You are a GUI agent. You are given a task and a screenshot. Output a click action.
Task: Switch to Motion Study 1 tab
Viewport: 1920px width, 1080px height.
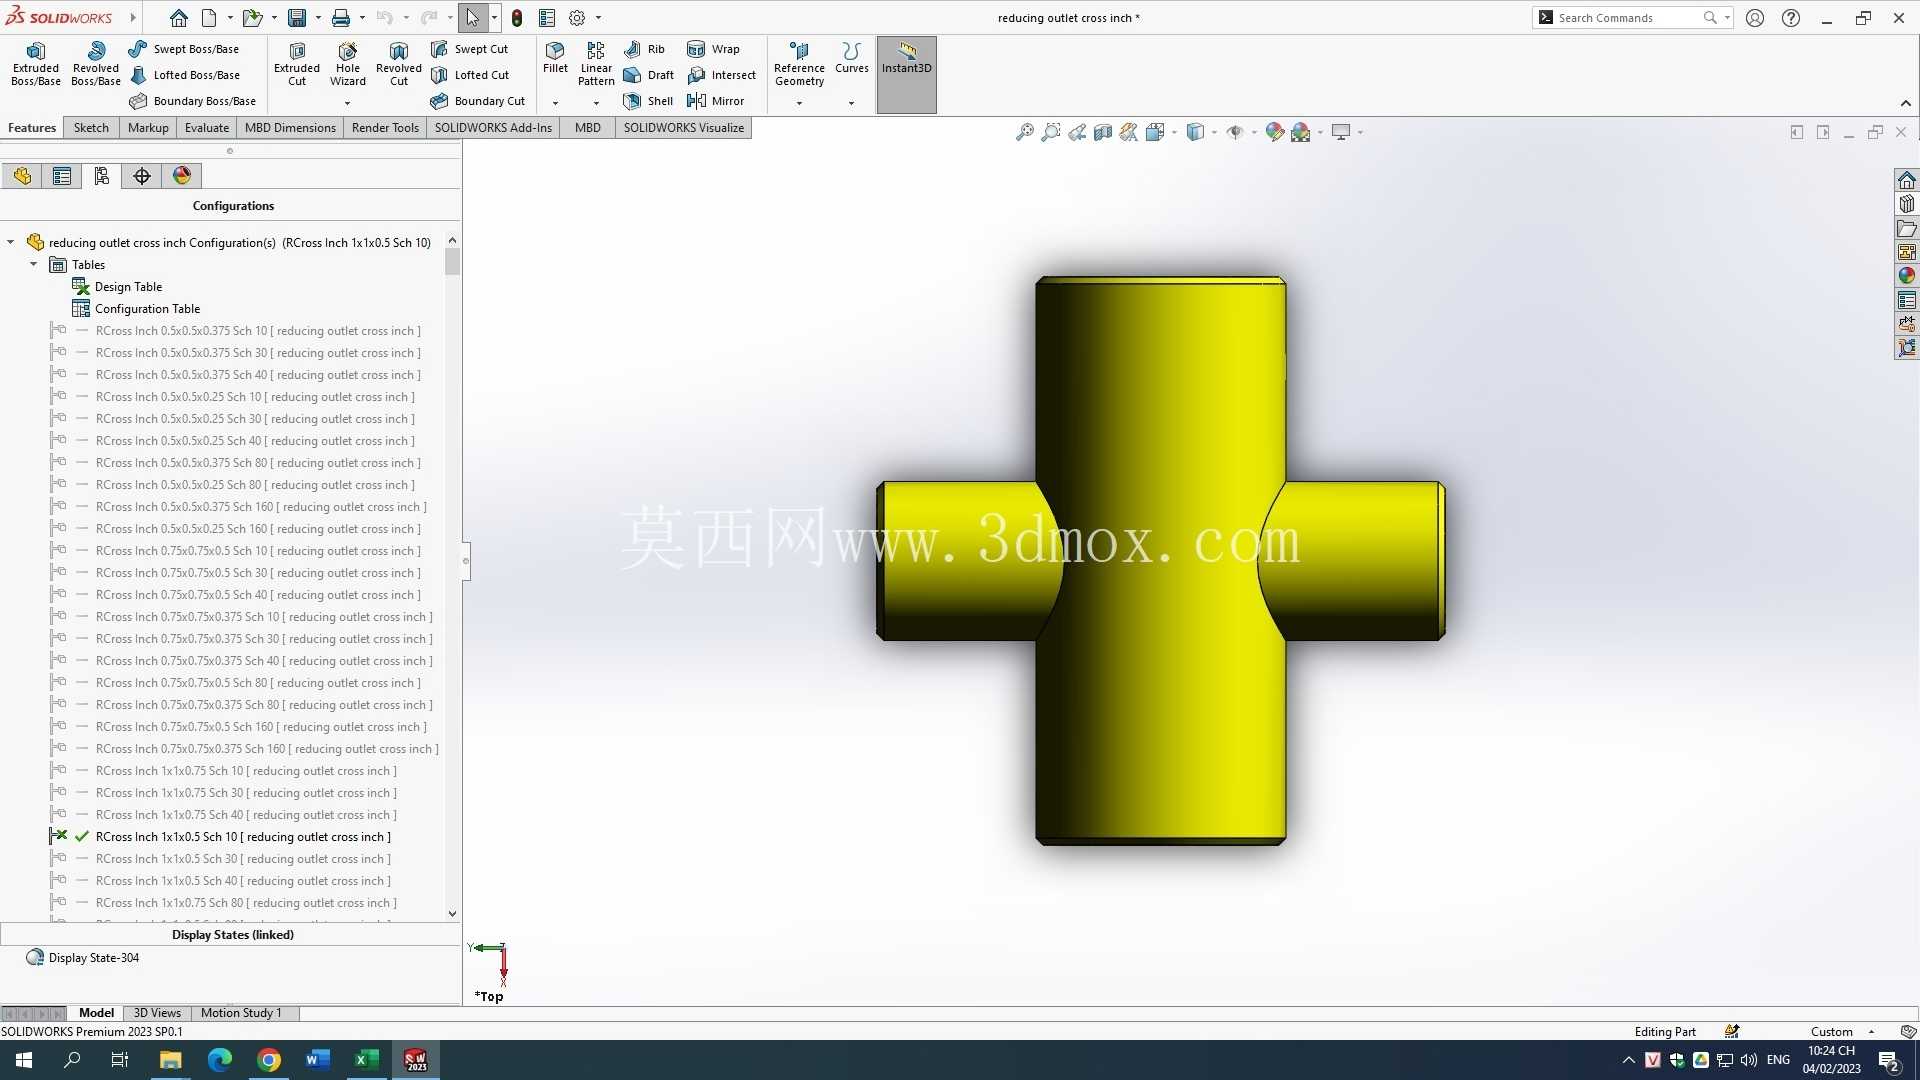[241, 1013]
